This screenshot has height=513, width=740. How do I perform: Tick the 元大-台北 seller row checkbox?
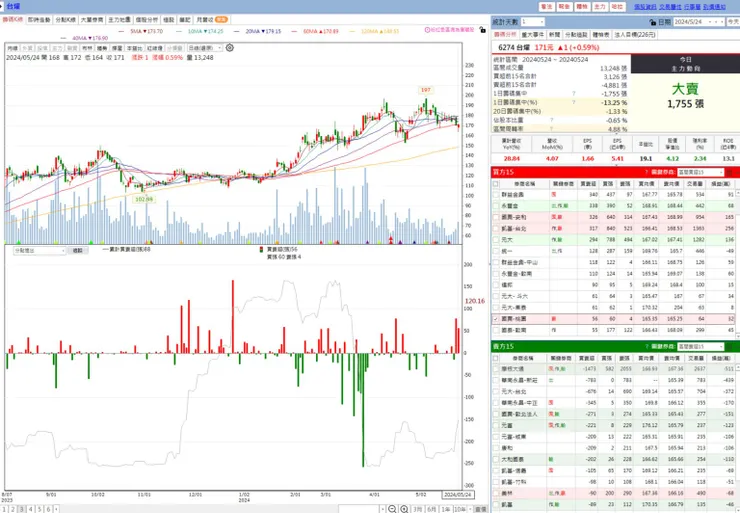click(496, 391)
